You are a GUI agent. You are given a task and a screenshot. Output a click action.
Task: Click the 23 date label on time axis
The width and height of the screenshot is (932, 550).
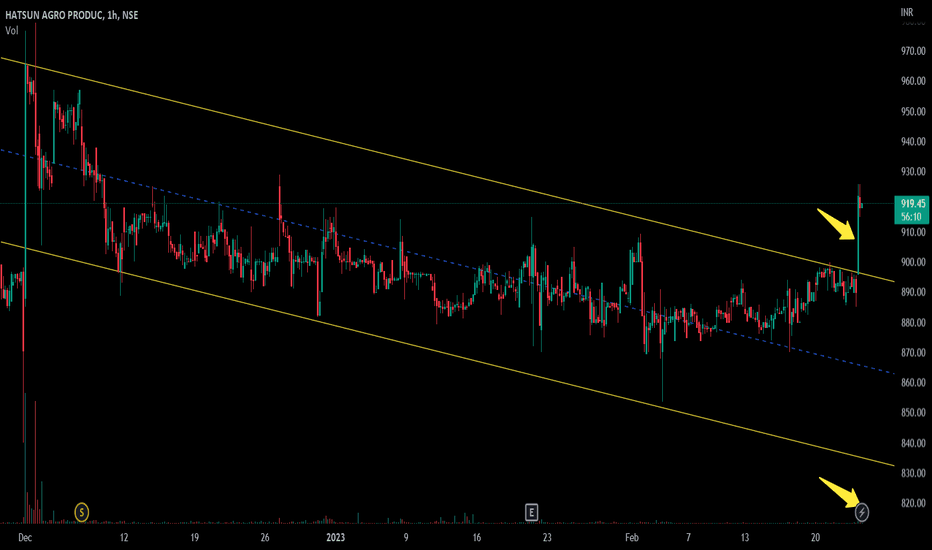click(x=547, y=538)
